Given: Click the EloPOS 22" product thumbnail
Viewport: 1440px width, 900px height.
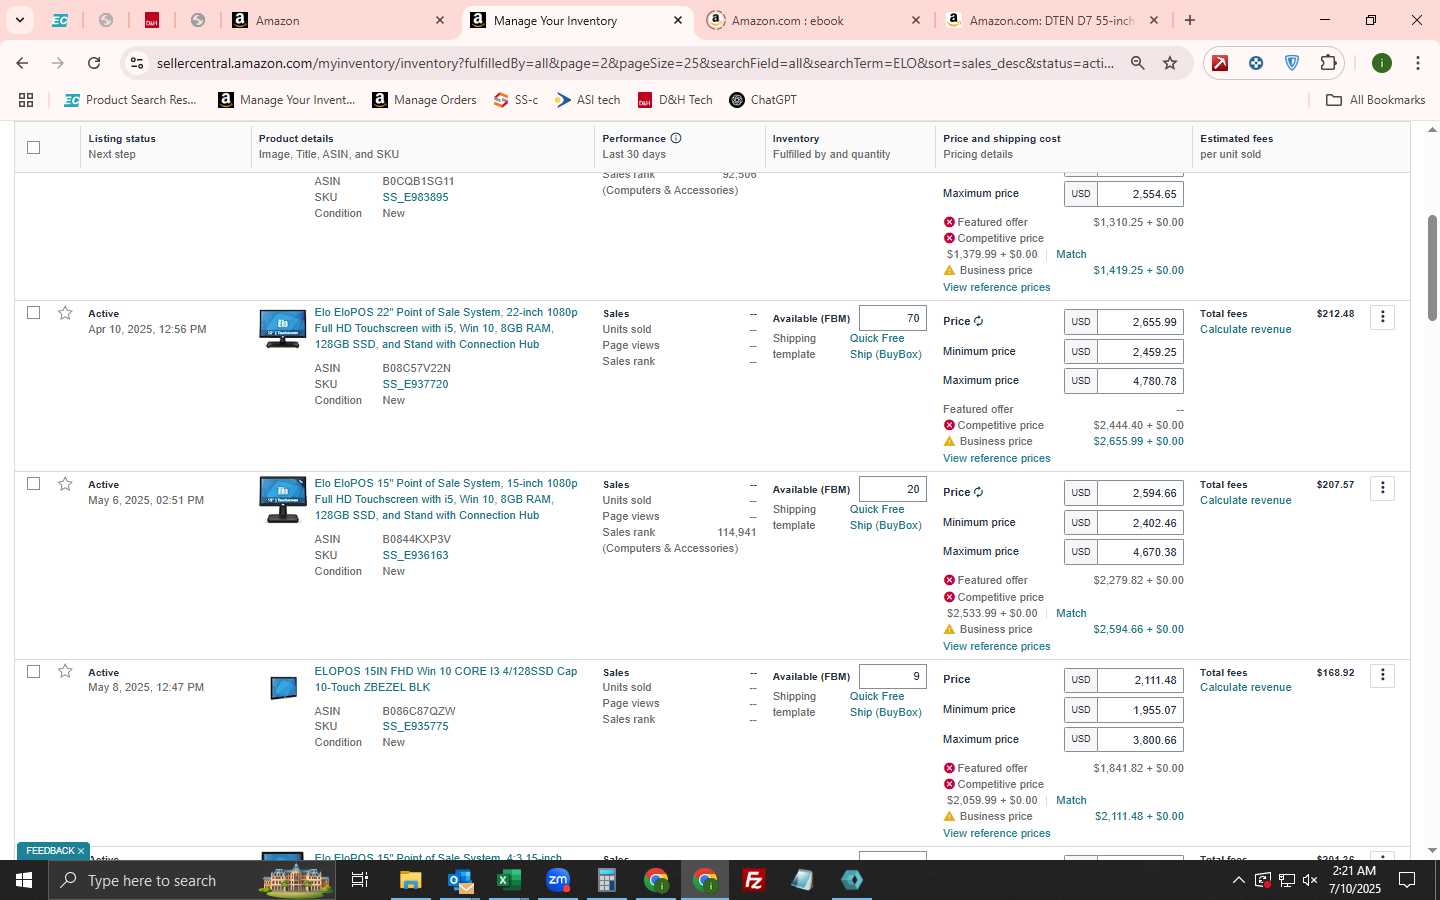Looking at the screenshot, I should pos(283,328).
